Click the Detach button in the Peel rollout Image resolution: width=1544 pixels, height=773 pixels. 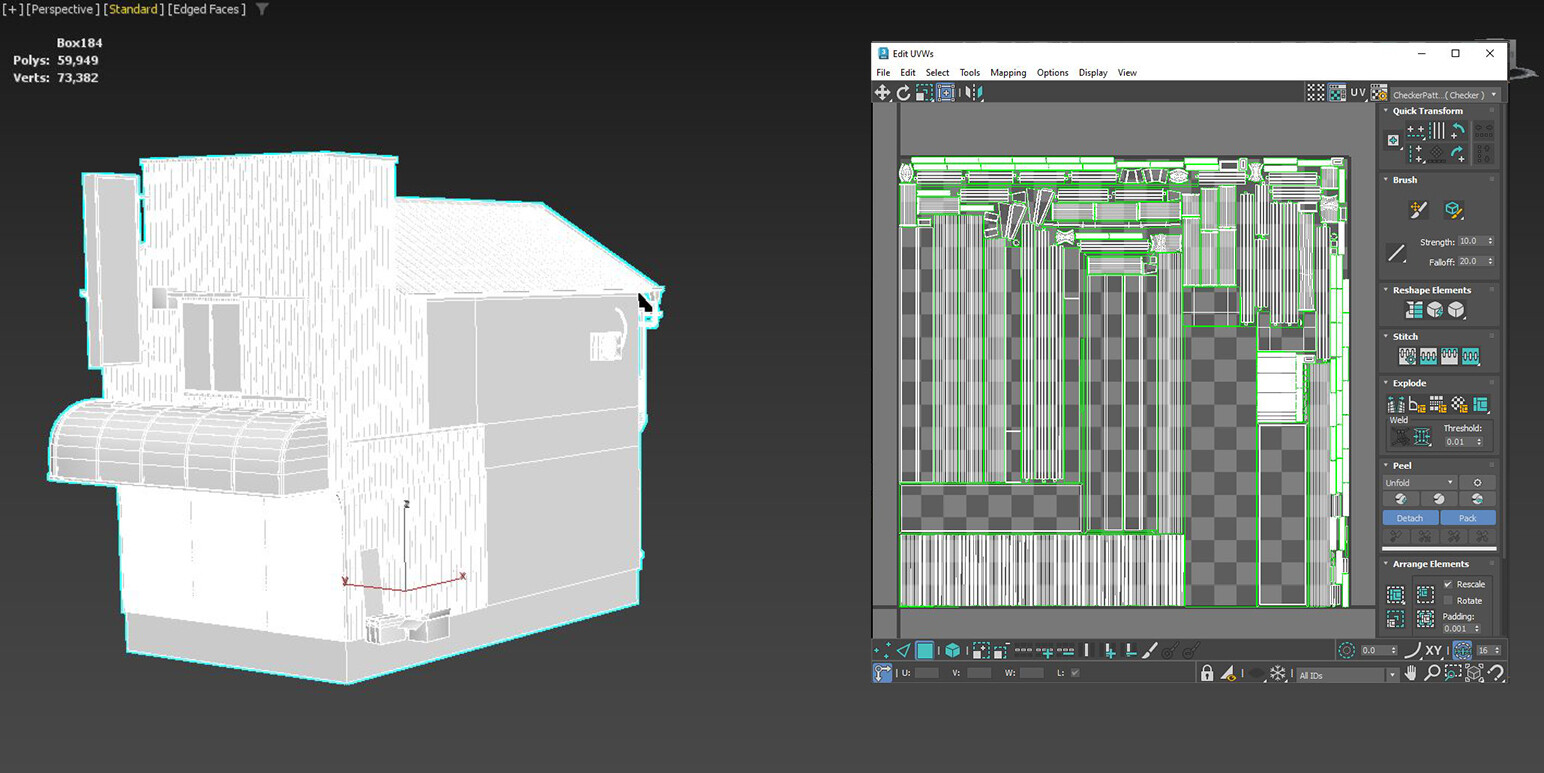click(1410, 518)
